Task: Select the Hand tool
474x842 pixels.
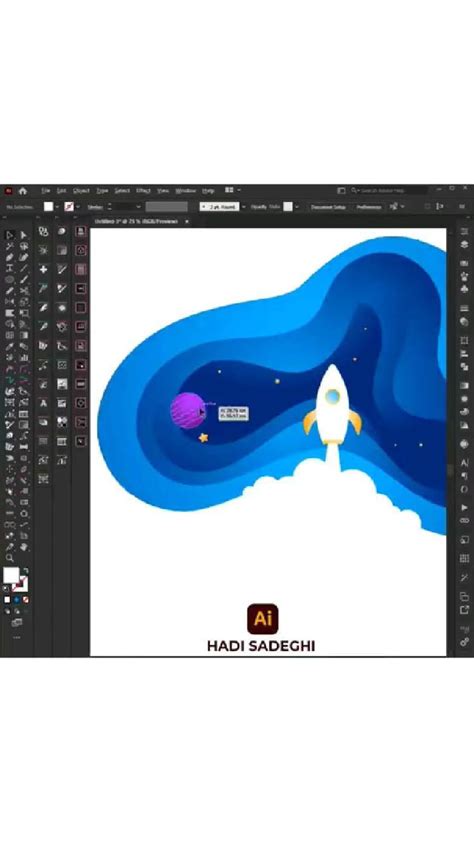Action: [24, 547]
